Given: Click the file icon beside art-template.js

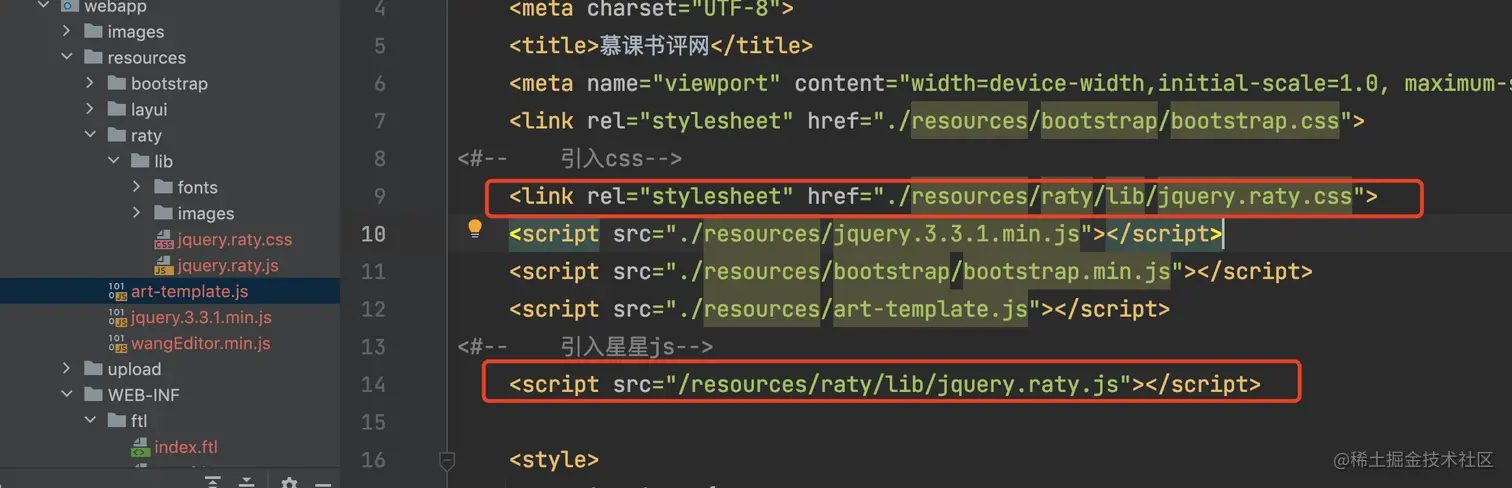Looking at the screenshot, I should point(117,292).
